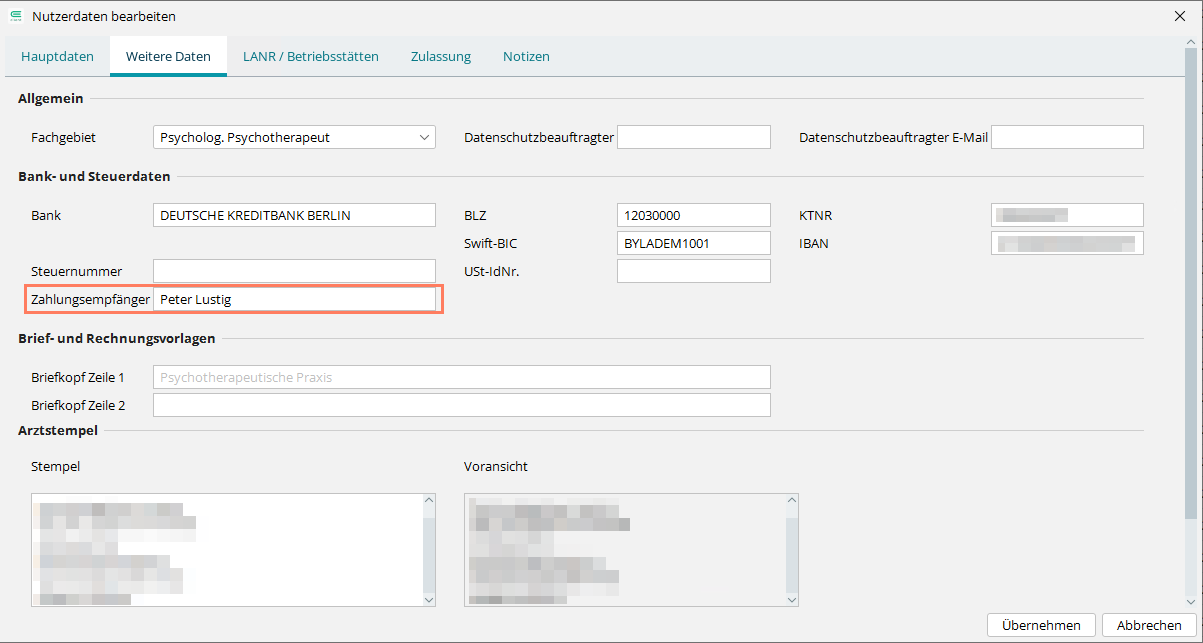Click the Bank name field

click(294, 215)
